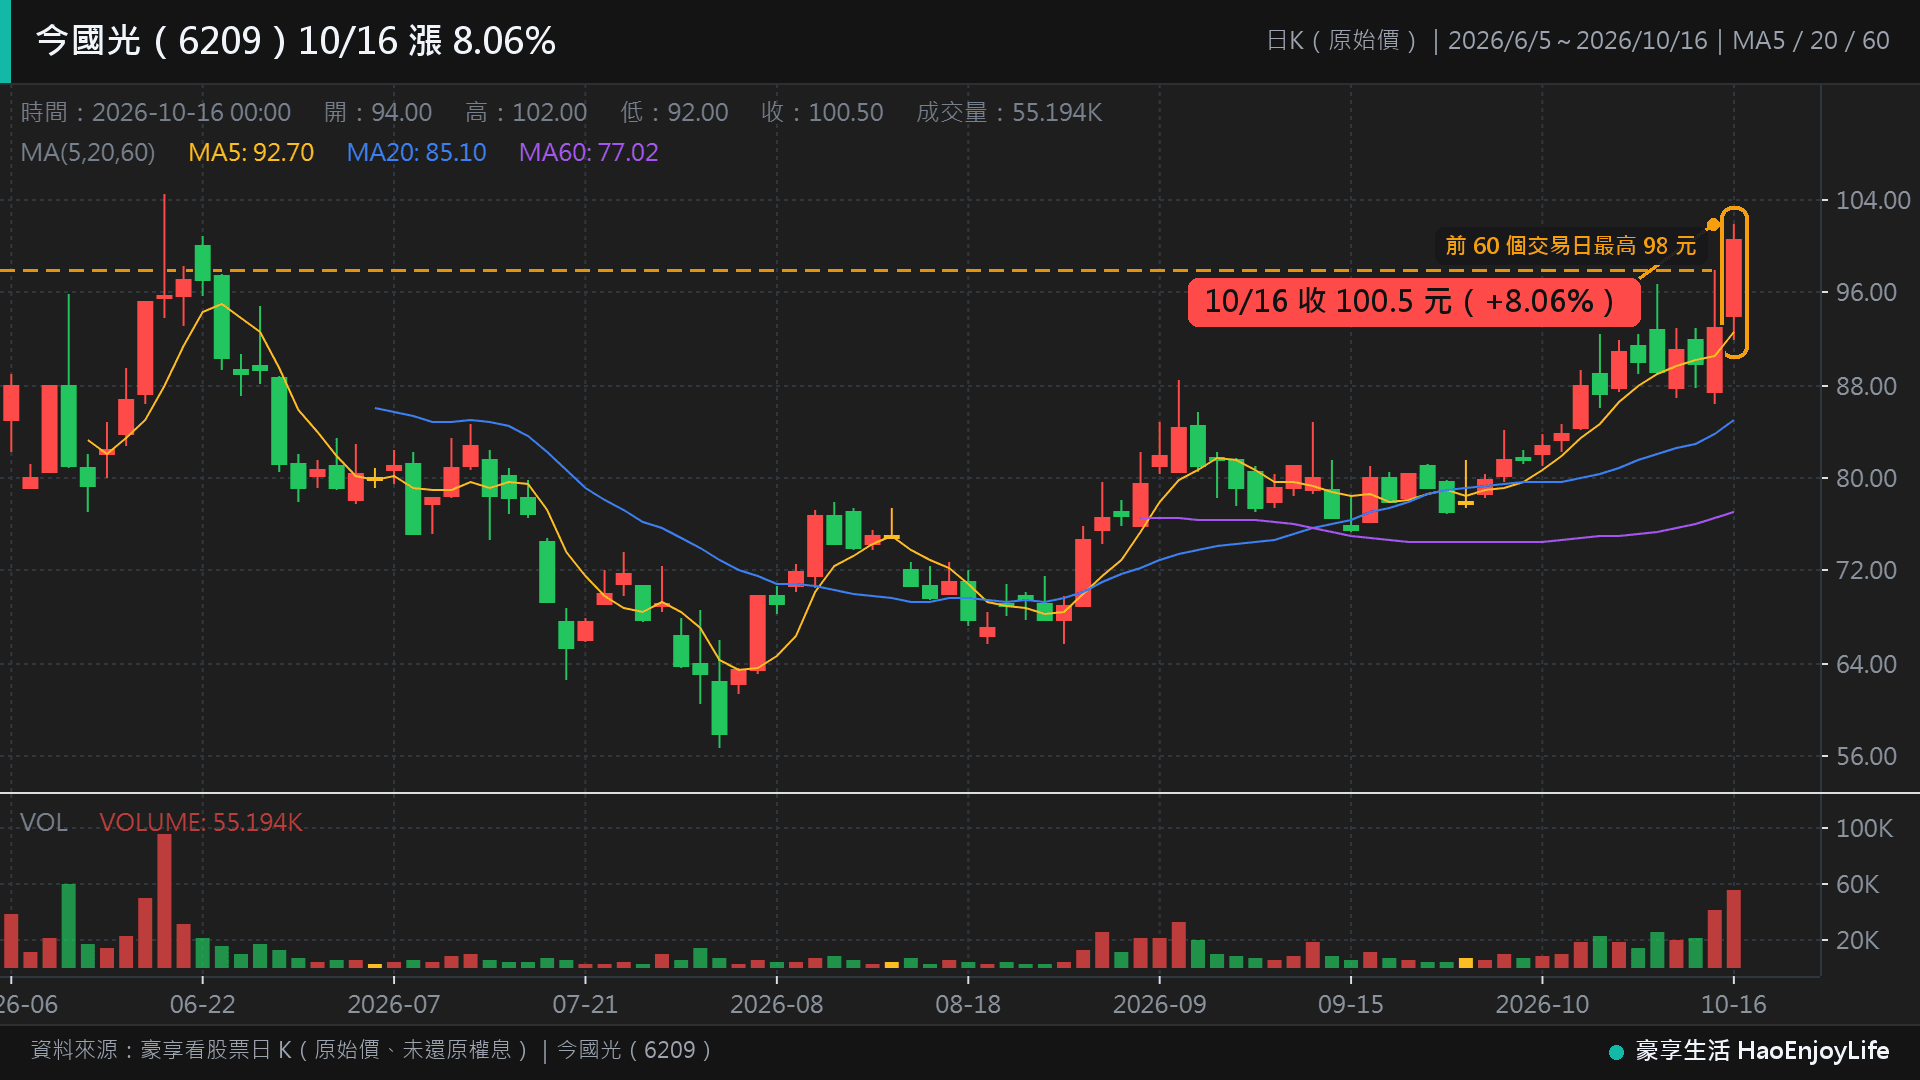
Task: Click the purple MA60: 77.02 legend
Action: tap(588, 153)
